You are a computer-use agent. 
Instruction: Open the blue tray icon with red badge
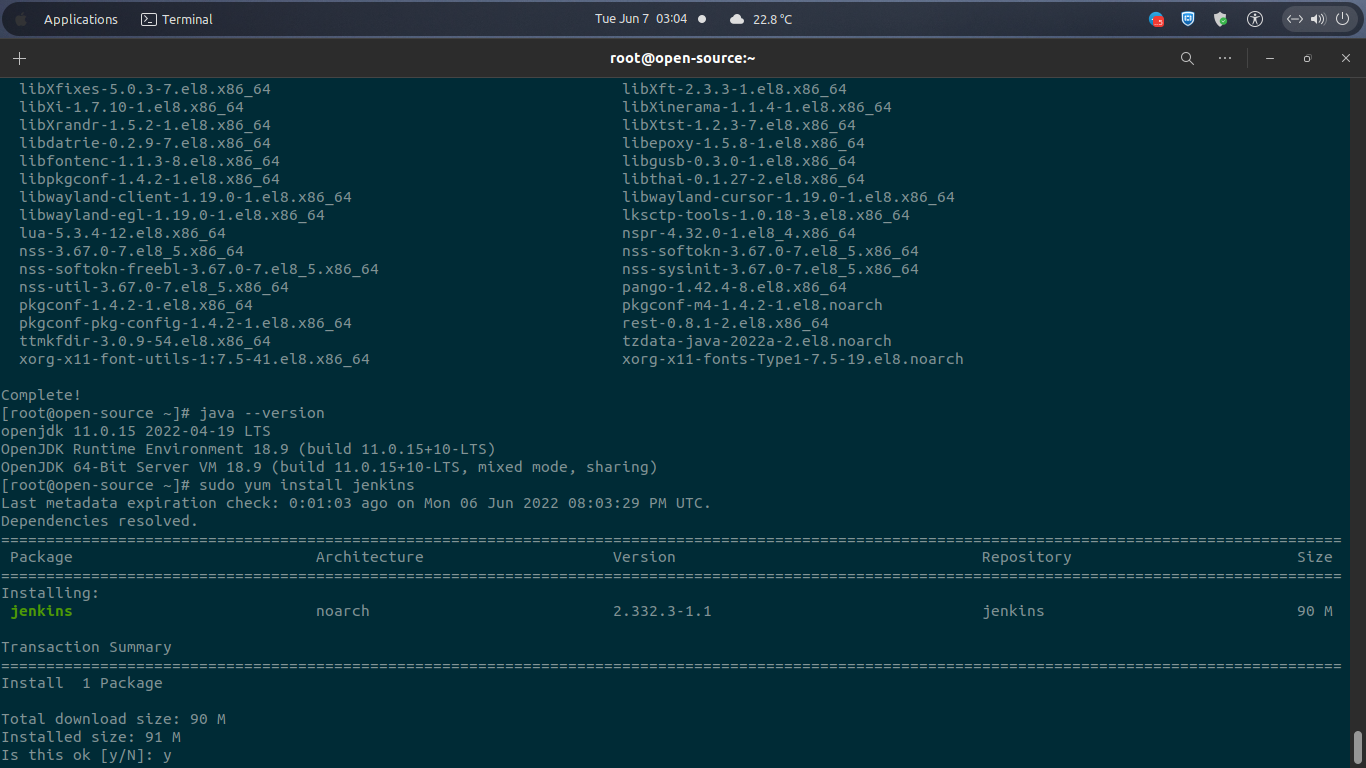tap(1156, 19)
